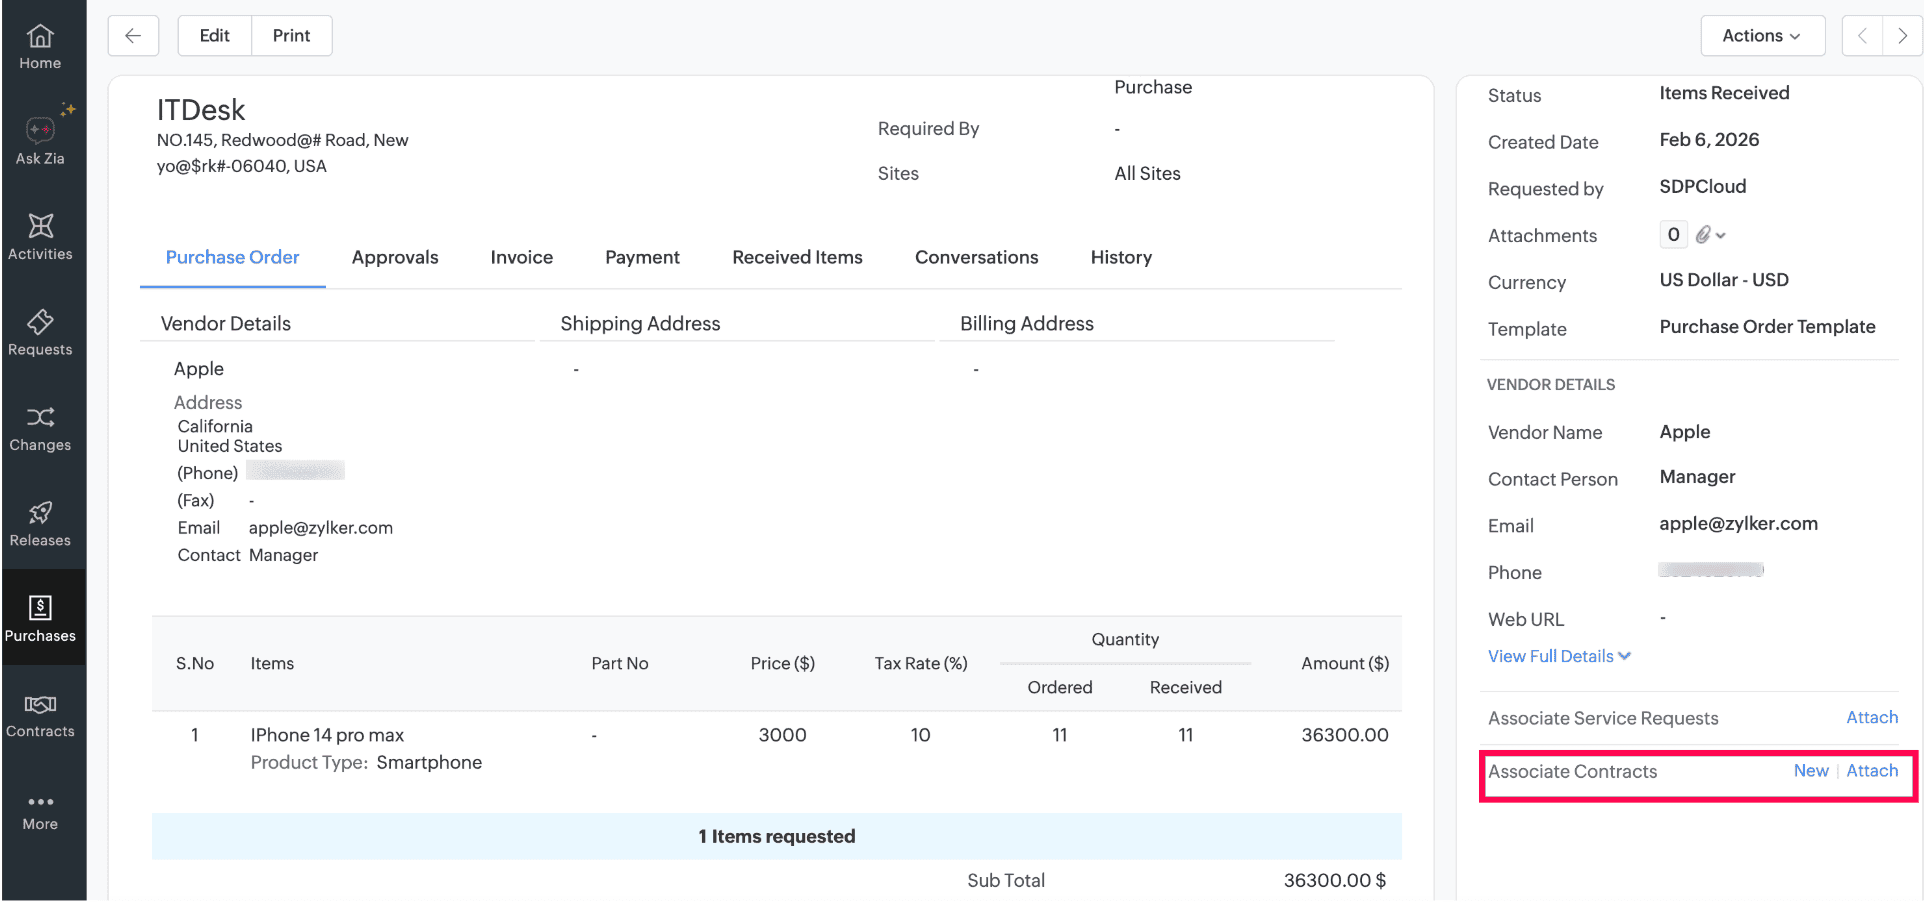Go to the next purchase order arrow
The image size is (1924, 904).
click(x=1902, y=36)
